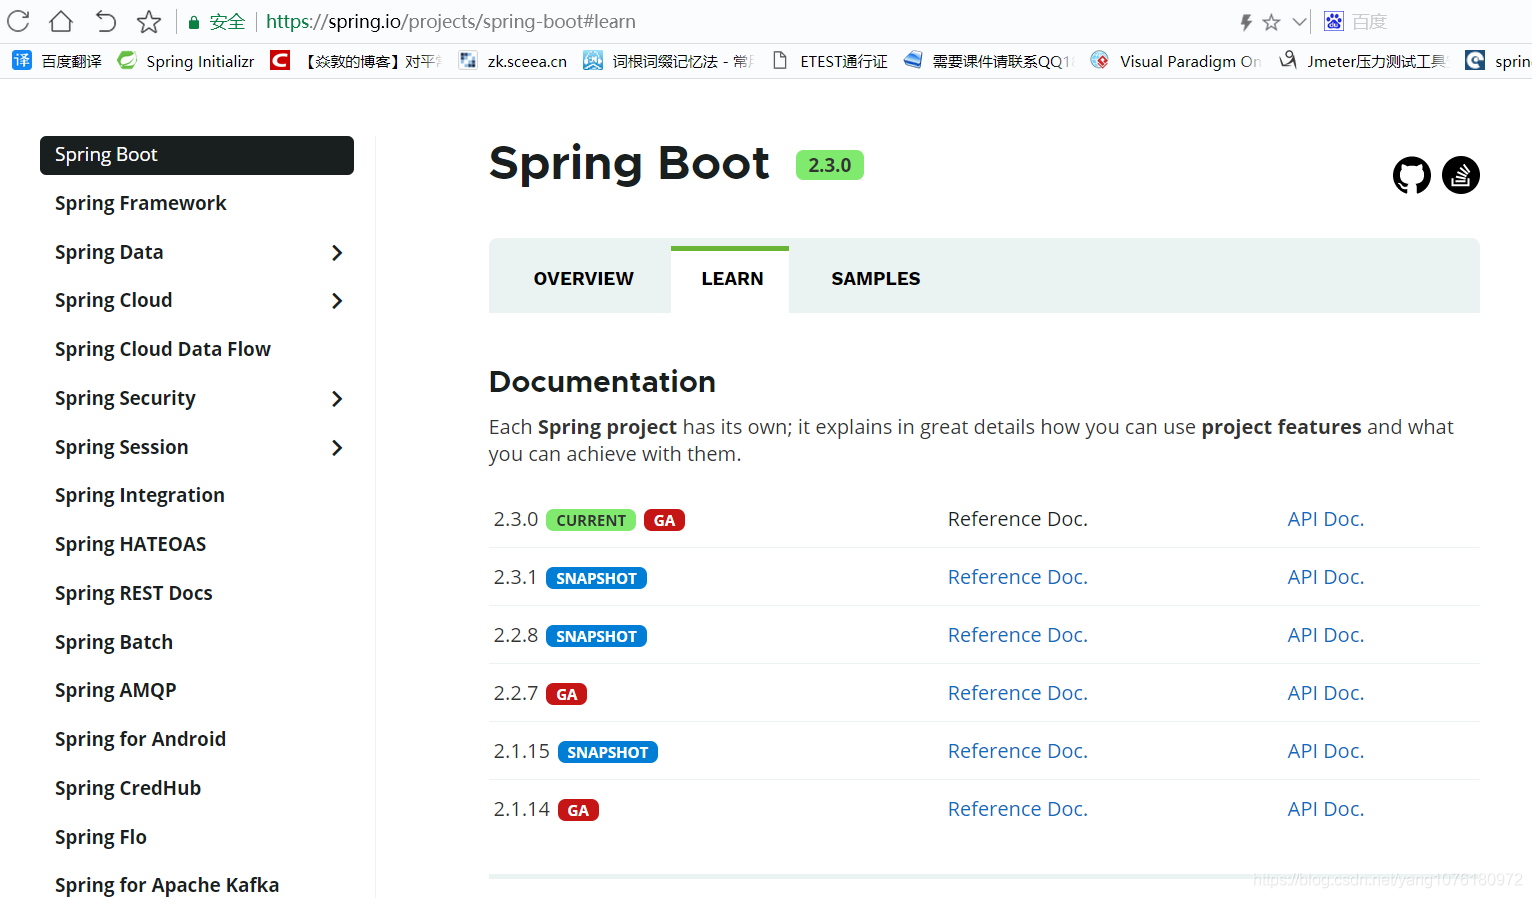The width and height of the screenshot is (1532, 898).
Task: Open Spring Integration project
Action: (x=140, y=495)
